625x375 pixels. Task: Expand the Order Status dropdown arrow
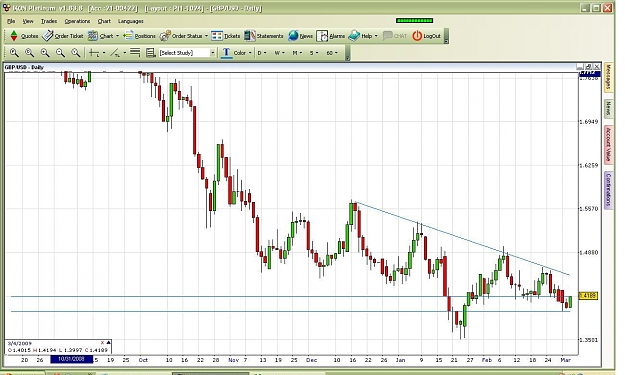(x=206, y=36)
